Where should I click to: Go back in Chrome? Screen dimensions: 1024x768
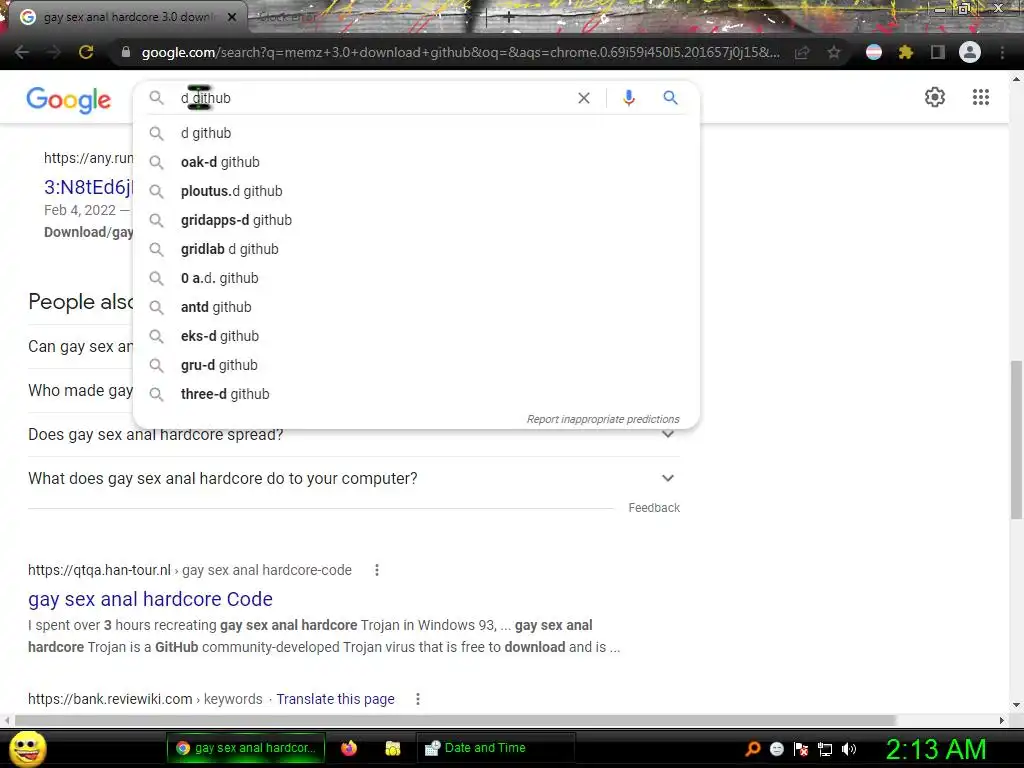(22, 52)
